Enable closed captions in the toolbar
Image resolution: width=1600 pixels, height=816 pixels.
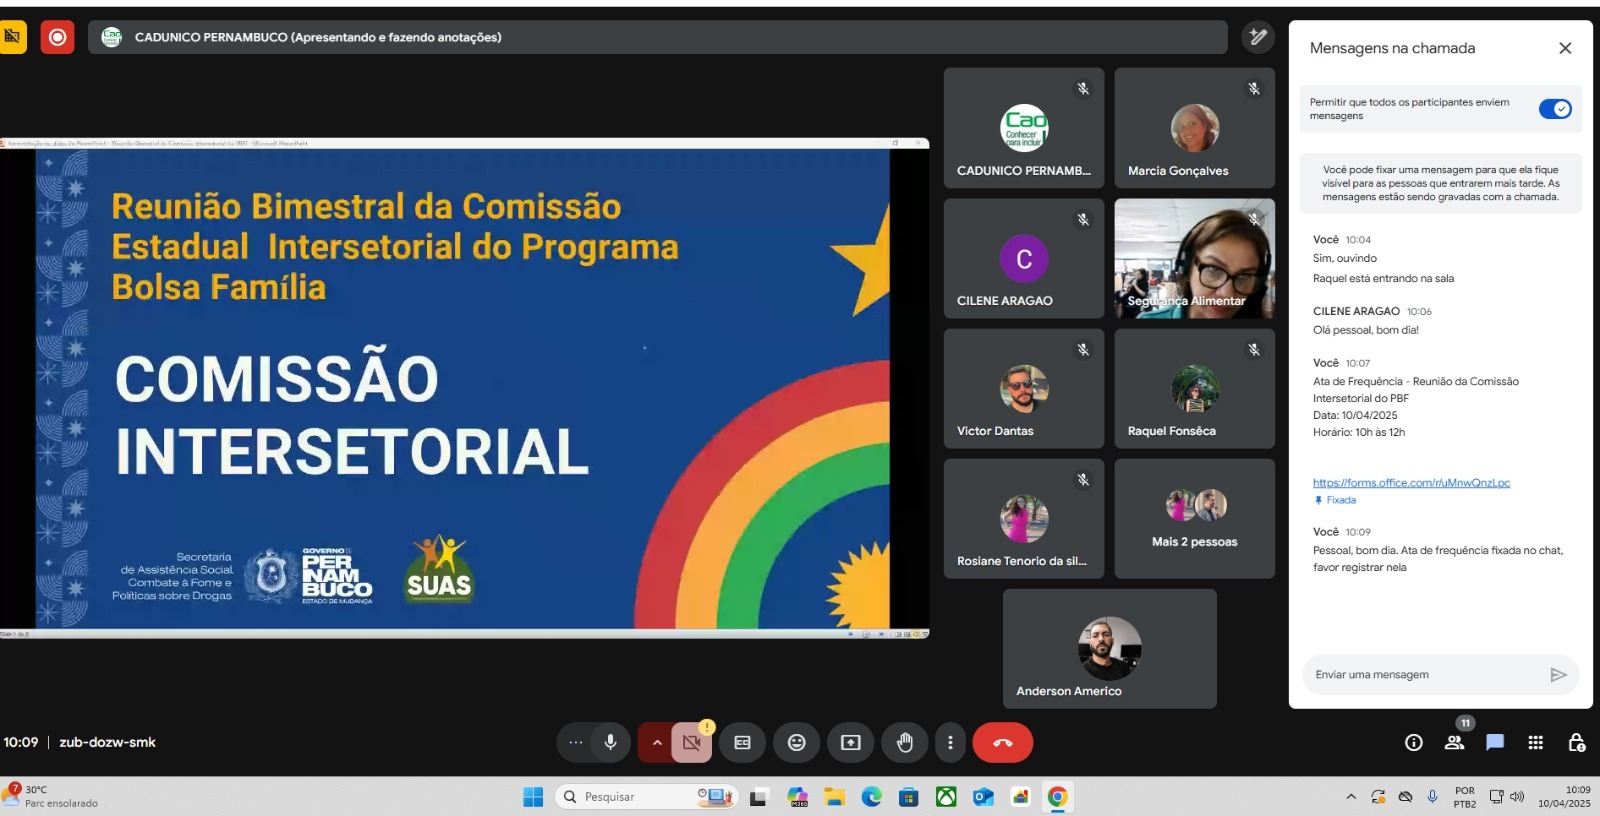point(742,743)
